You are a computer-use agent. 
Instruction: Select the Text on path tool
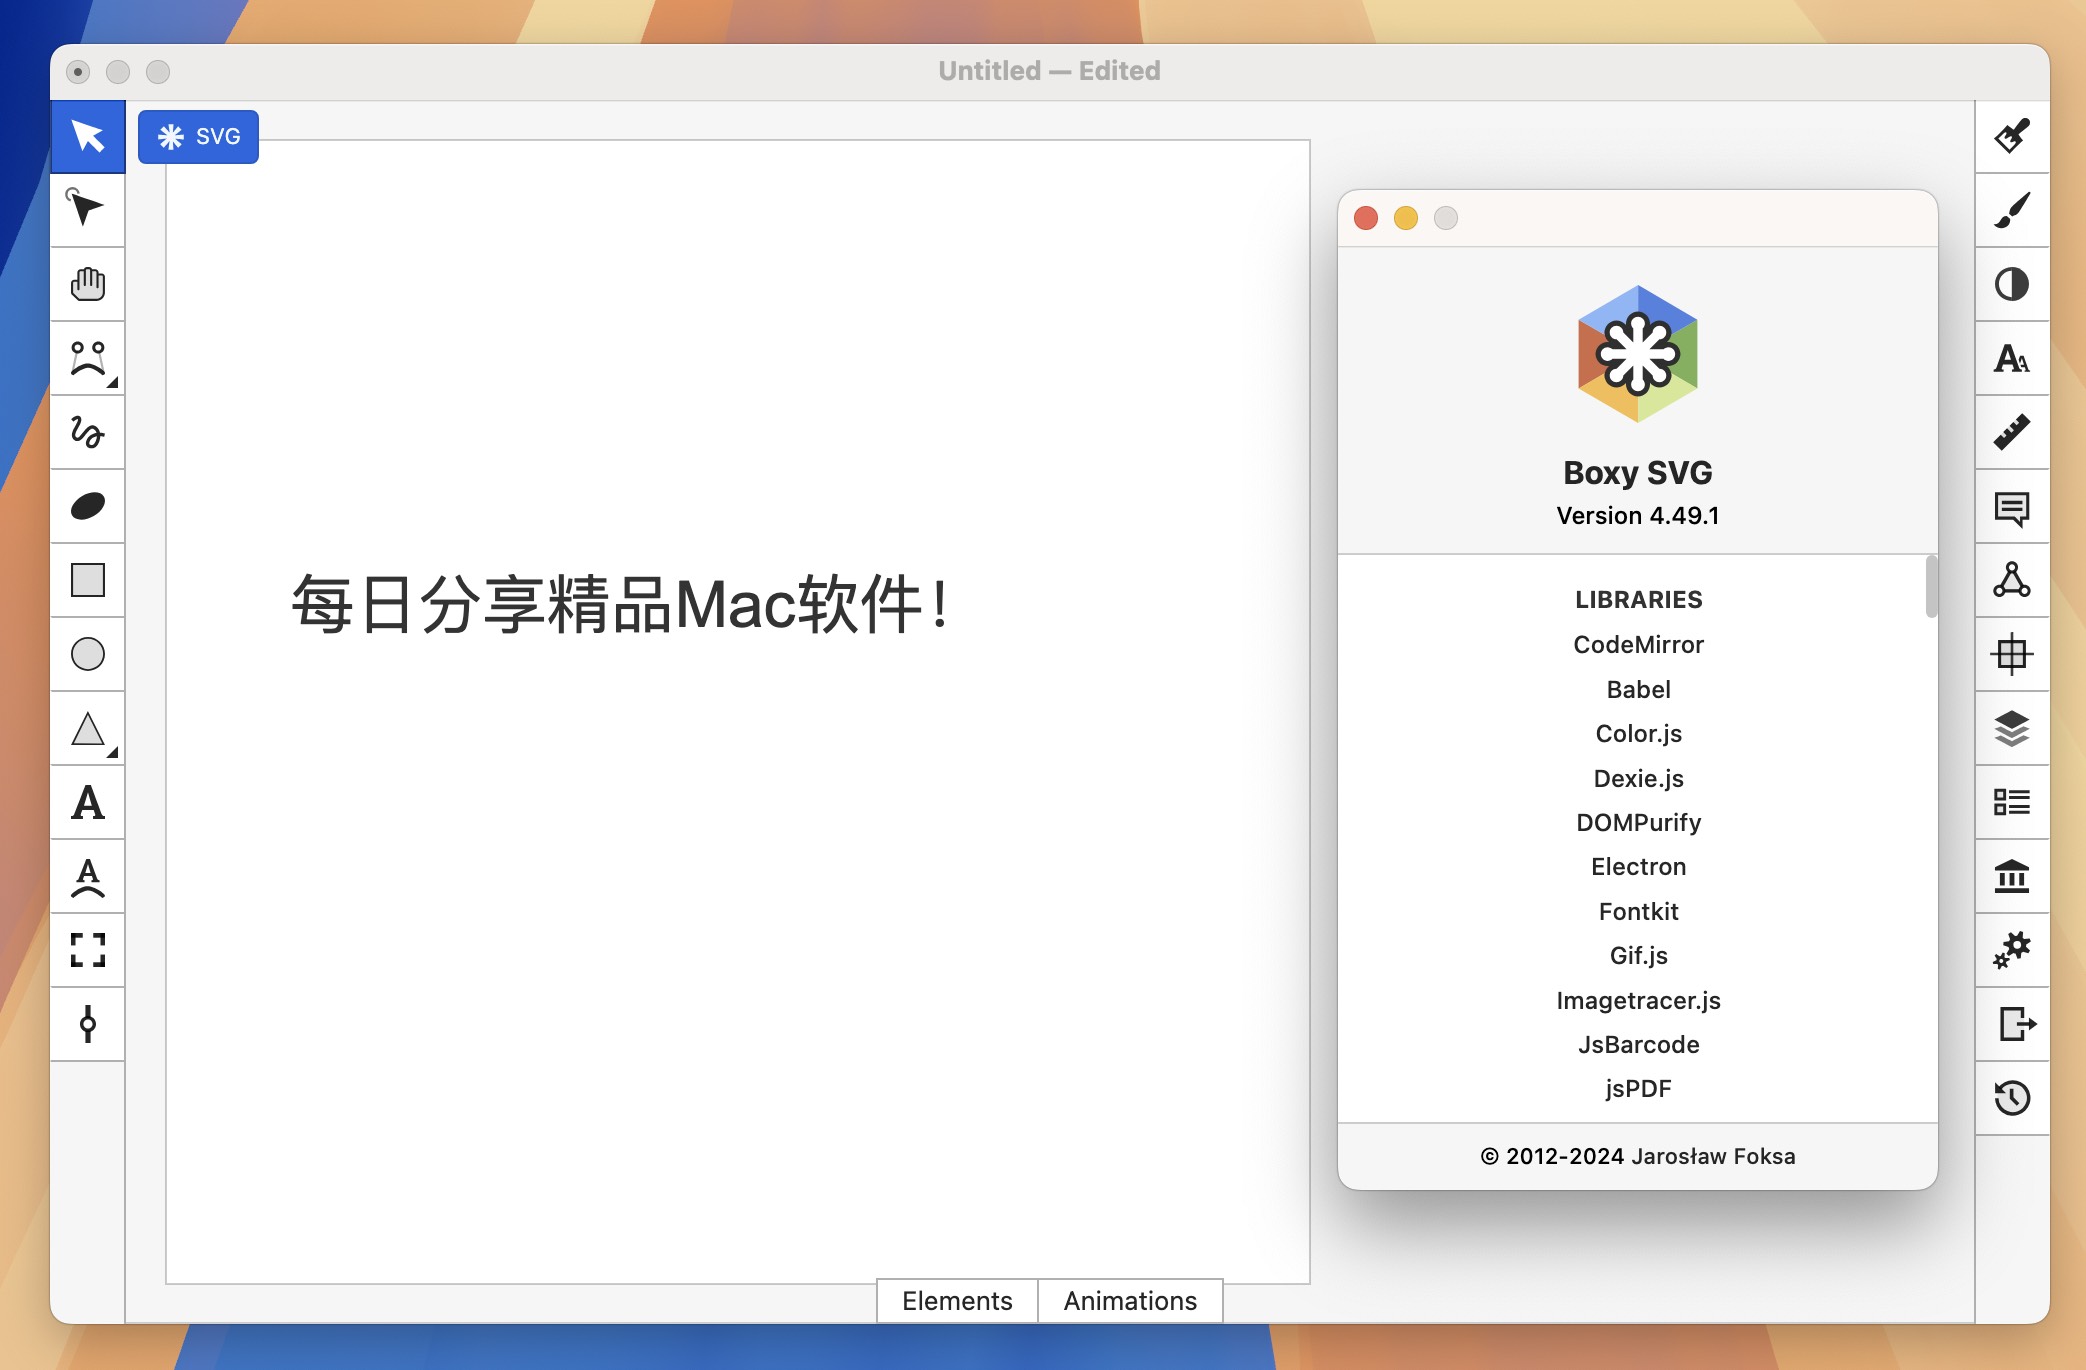point(88,876)
